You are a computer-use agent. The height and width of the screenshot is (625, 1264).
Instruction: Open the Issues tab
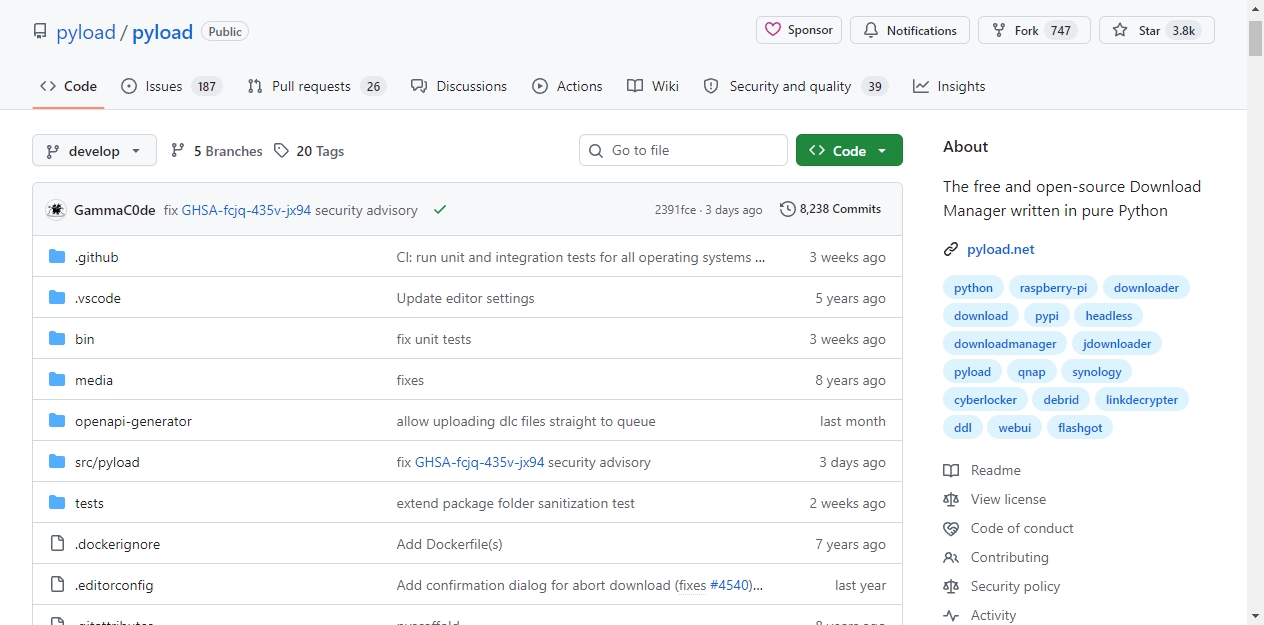click(x=171, y=86)
